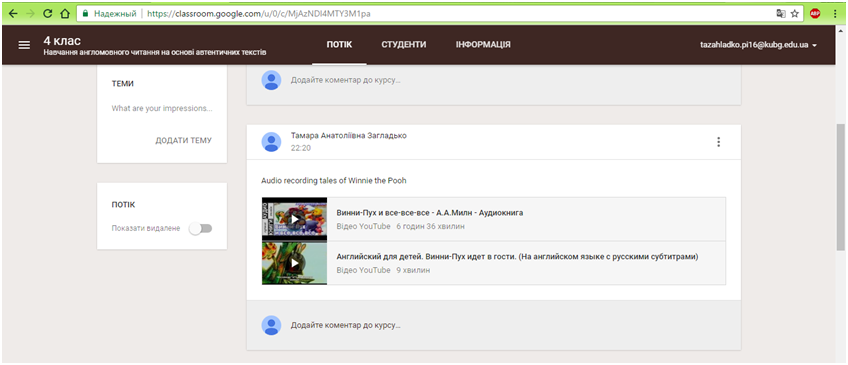Switch to СТУДЕНТИ tab

(403, 45)
